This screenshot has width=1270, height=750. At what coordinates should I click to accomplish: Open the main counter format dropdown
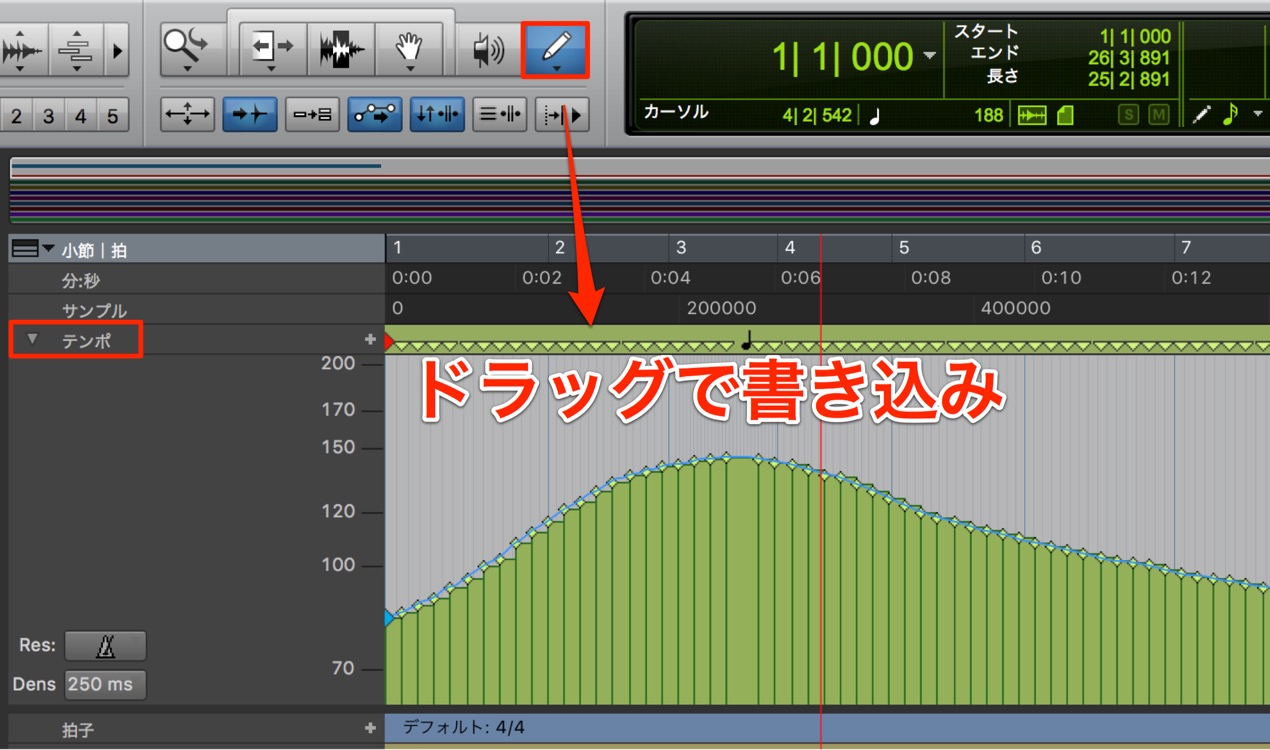click(930, 56)
